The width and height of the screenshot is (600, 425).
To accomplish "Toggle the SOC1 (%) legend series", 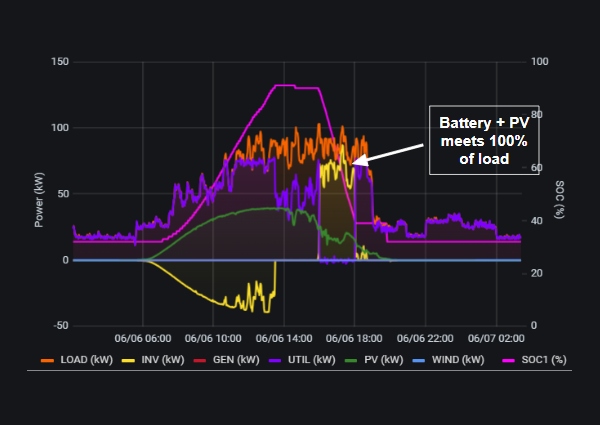I will pyautogui.click(x=534, y=360).
